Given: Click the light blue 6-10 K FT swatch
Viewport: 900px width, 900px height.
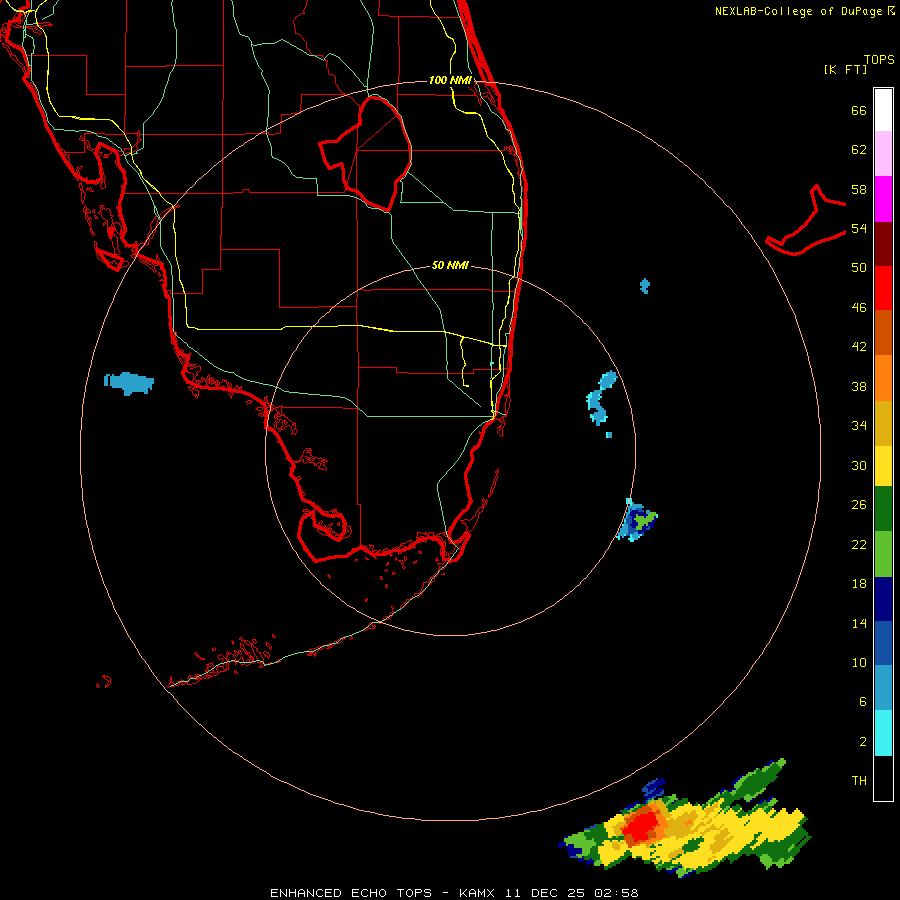Looking at the screenshot, I should point(883,688).
